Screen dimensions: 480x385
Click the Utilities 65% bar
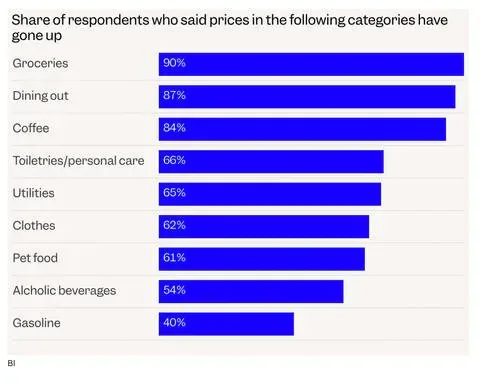[270, 194]
